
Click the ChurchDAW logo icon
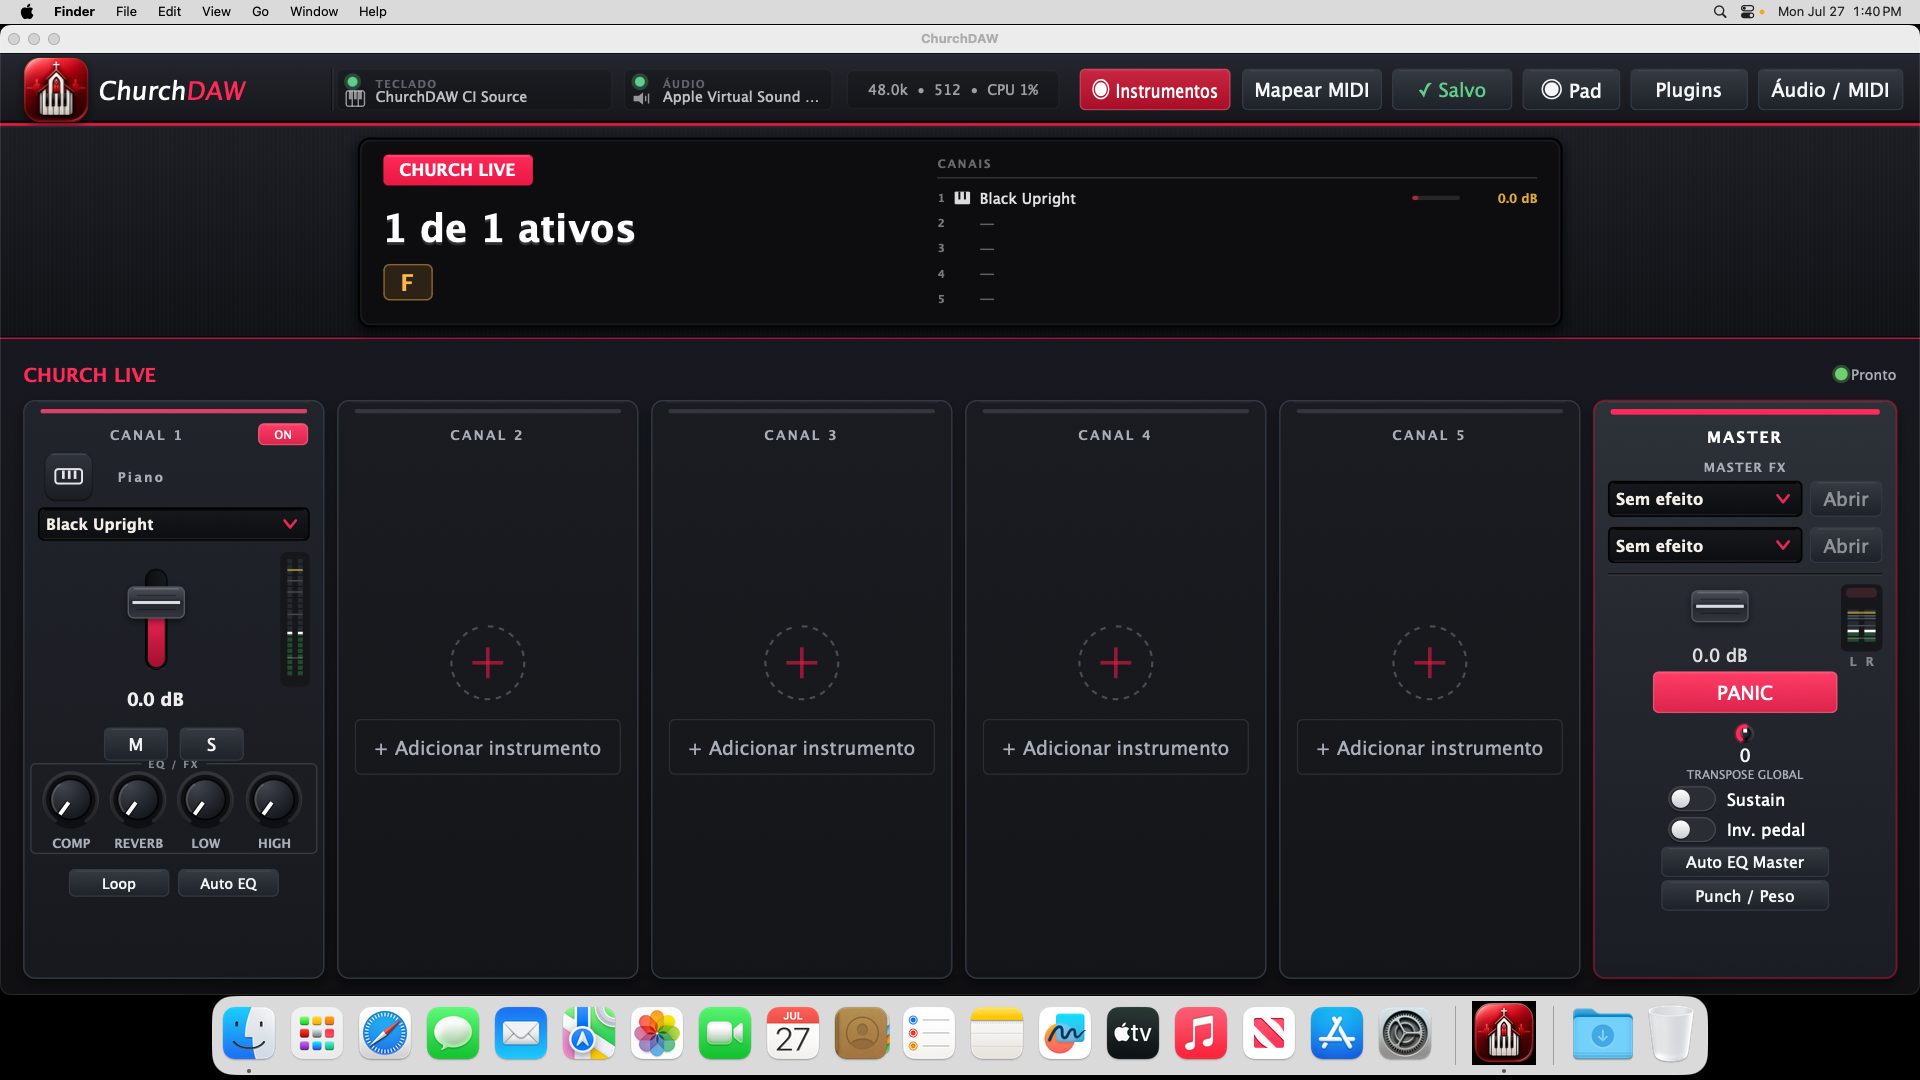point(56,90)
